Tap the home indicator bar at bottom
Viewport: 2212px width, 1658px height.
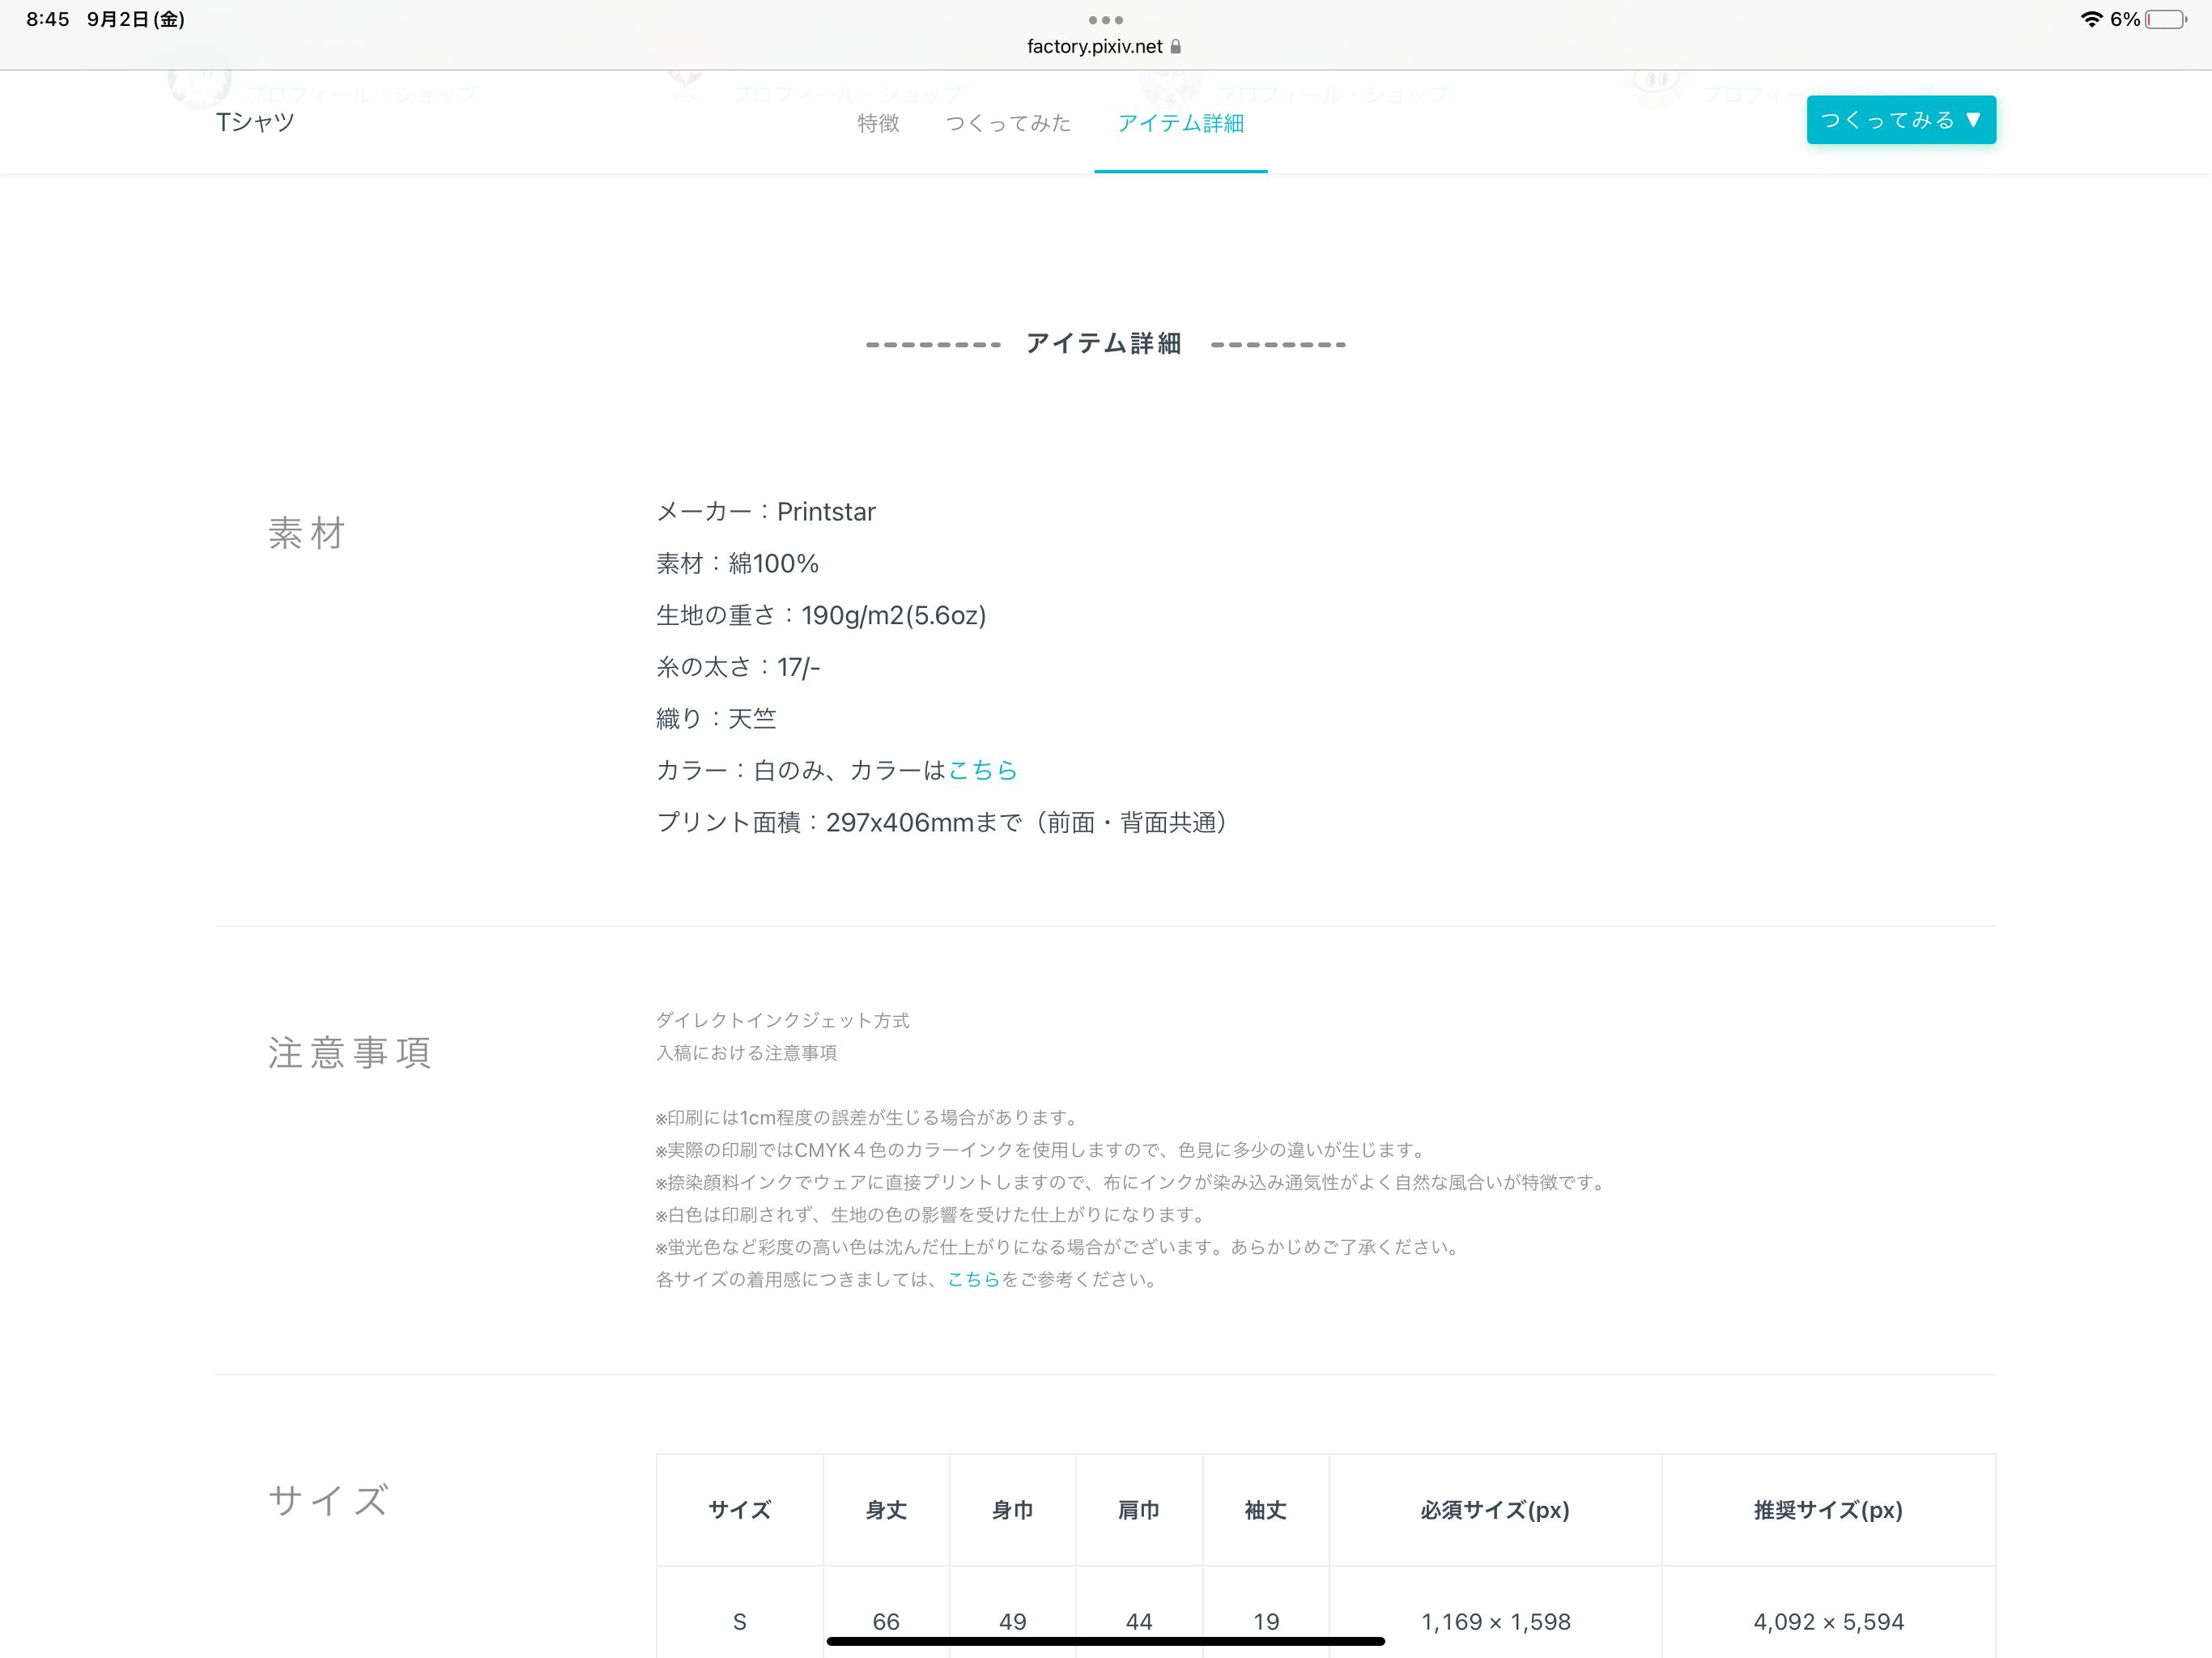pos(1105,1641)
